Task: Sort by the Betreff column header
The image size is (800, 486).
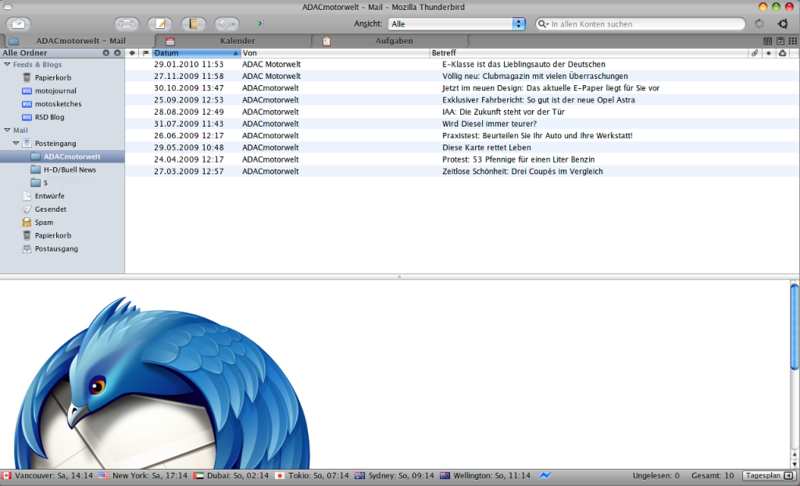Action: [x=589, y=53]
